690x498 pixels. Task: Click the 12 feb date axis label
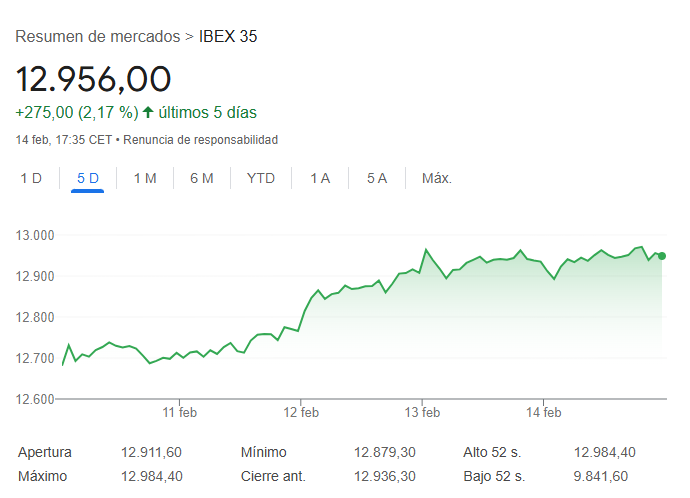tap(301, 412)
